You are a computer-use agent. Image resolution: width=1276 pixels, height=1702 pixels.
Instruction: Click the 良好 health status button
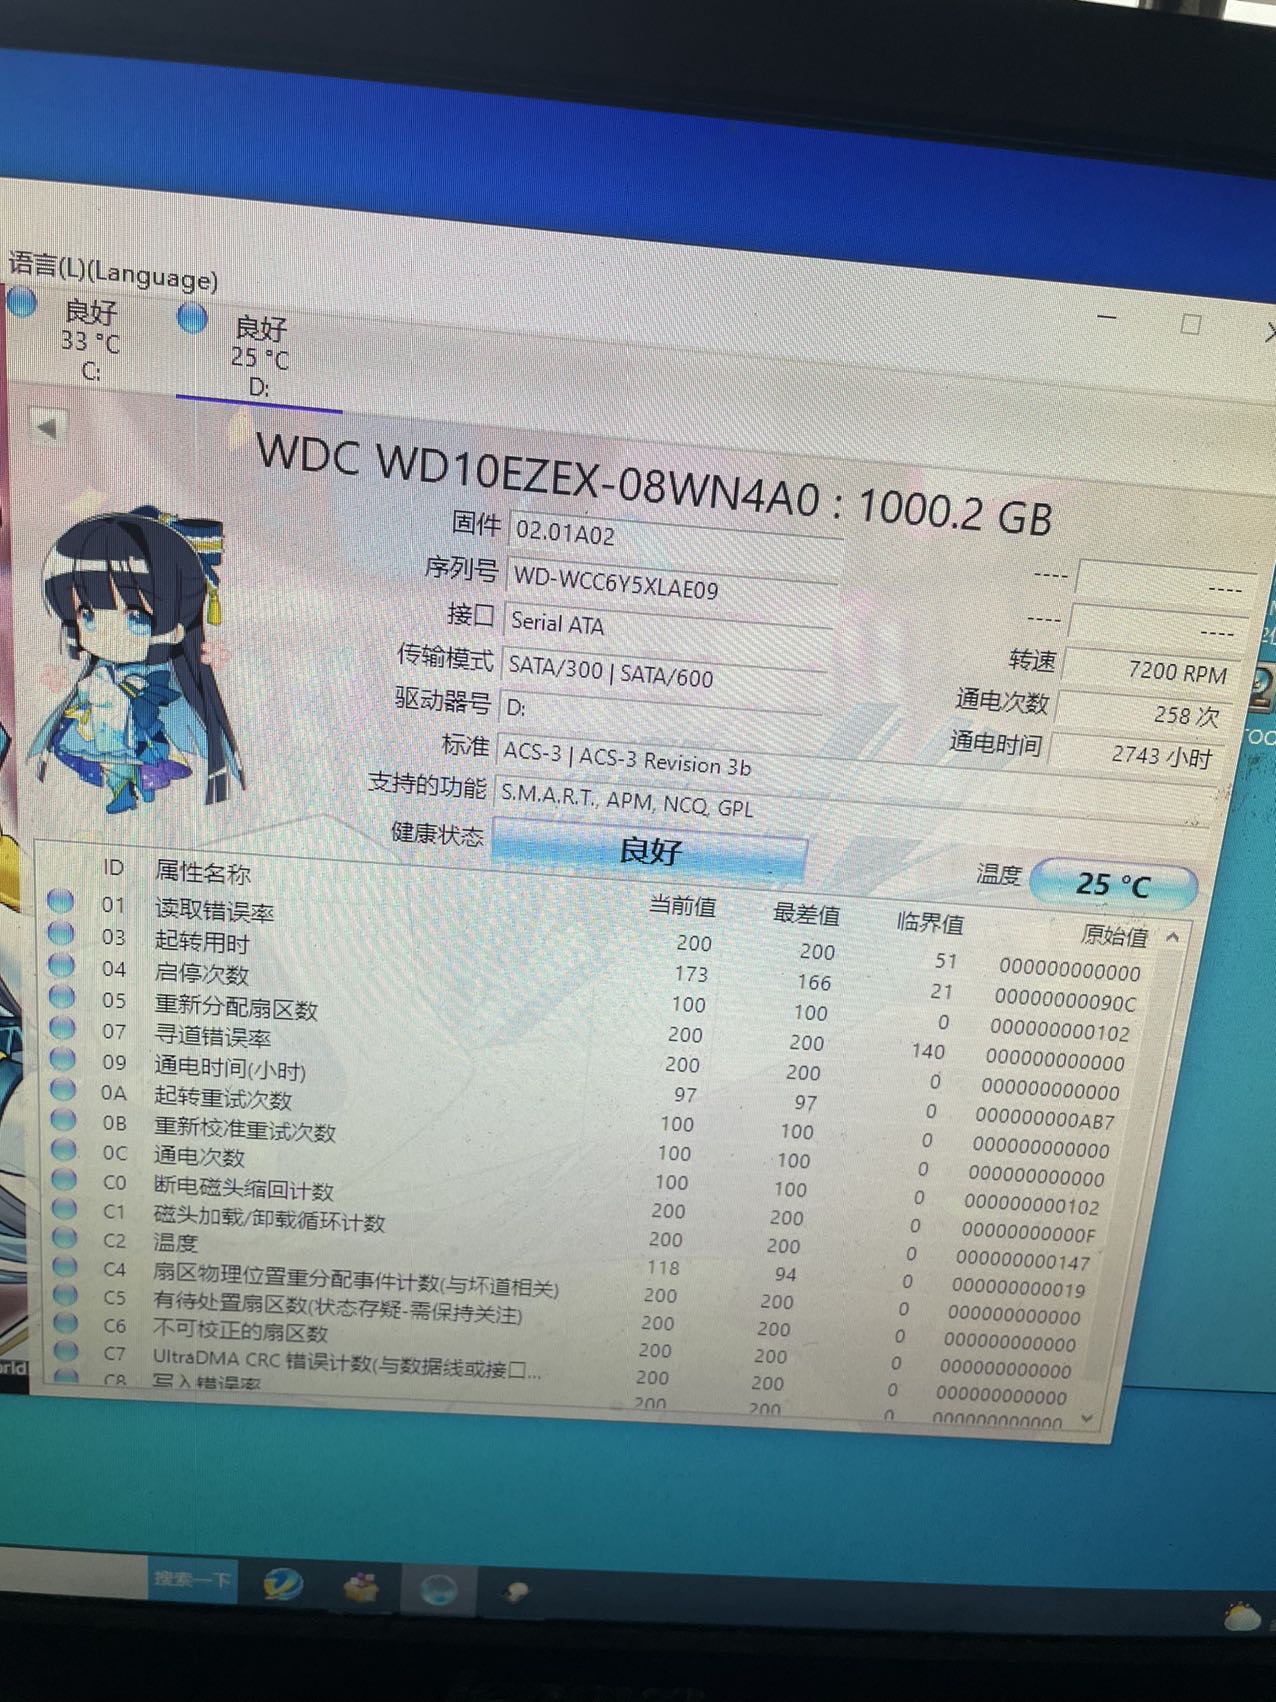[x=650, y=850]
